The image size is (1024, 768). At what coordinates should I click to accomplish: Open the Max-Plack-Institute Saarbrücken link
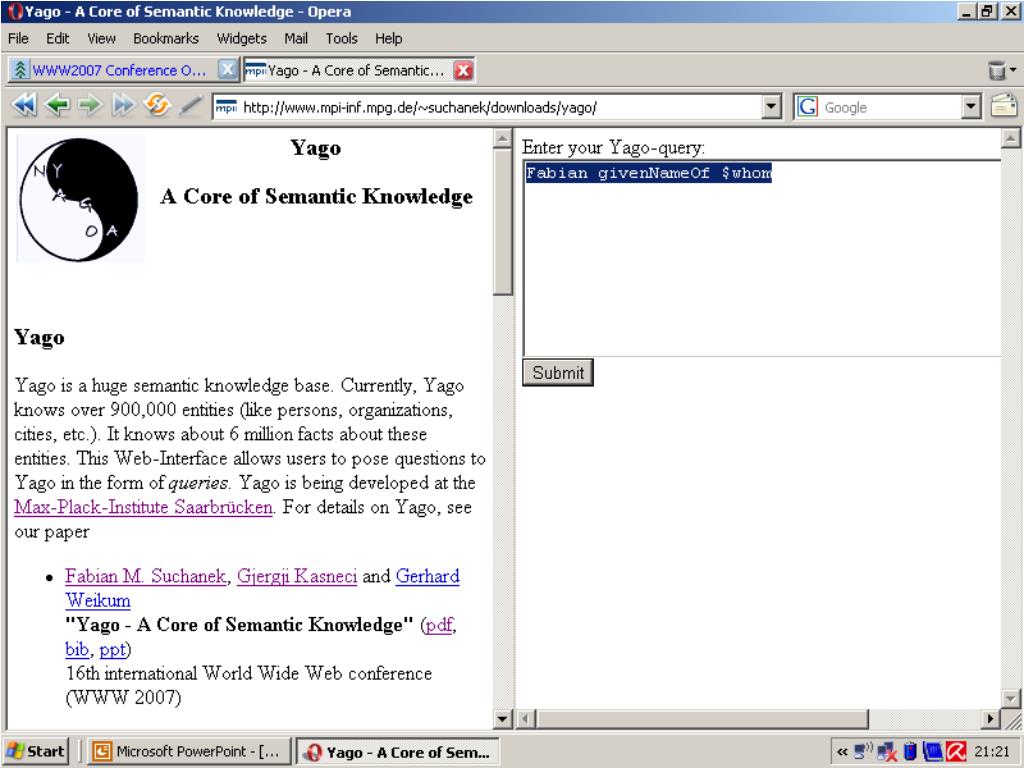(144, 507)
